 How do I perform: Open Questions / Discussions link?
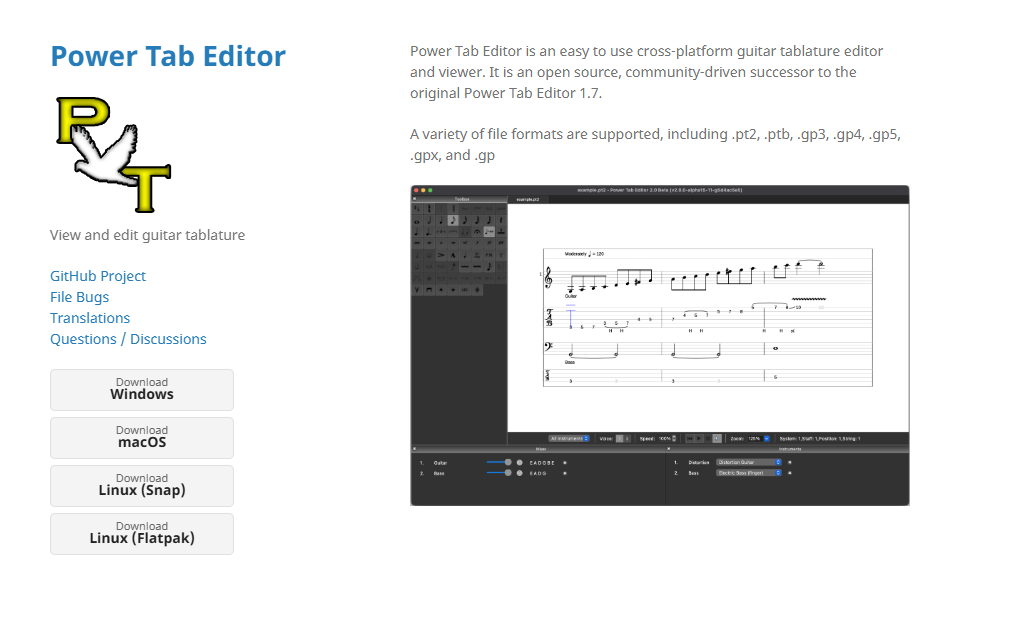(128, 339)
